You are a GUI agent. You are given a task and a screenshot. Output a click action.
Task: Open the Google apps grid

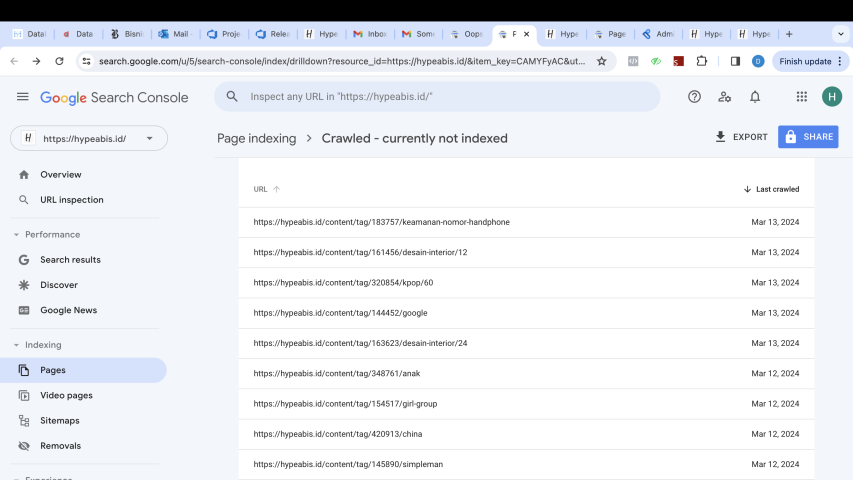tap(801, 97)
